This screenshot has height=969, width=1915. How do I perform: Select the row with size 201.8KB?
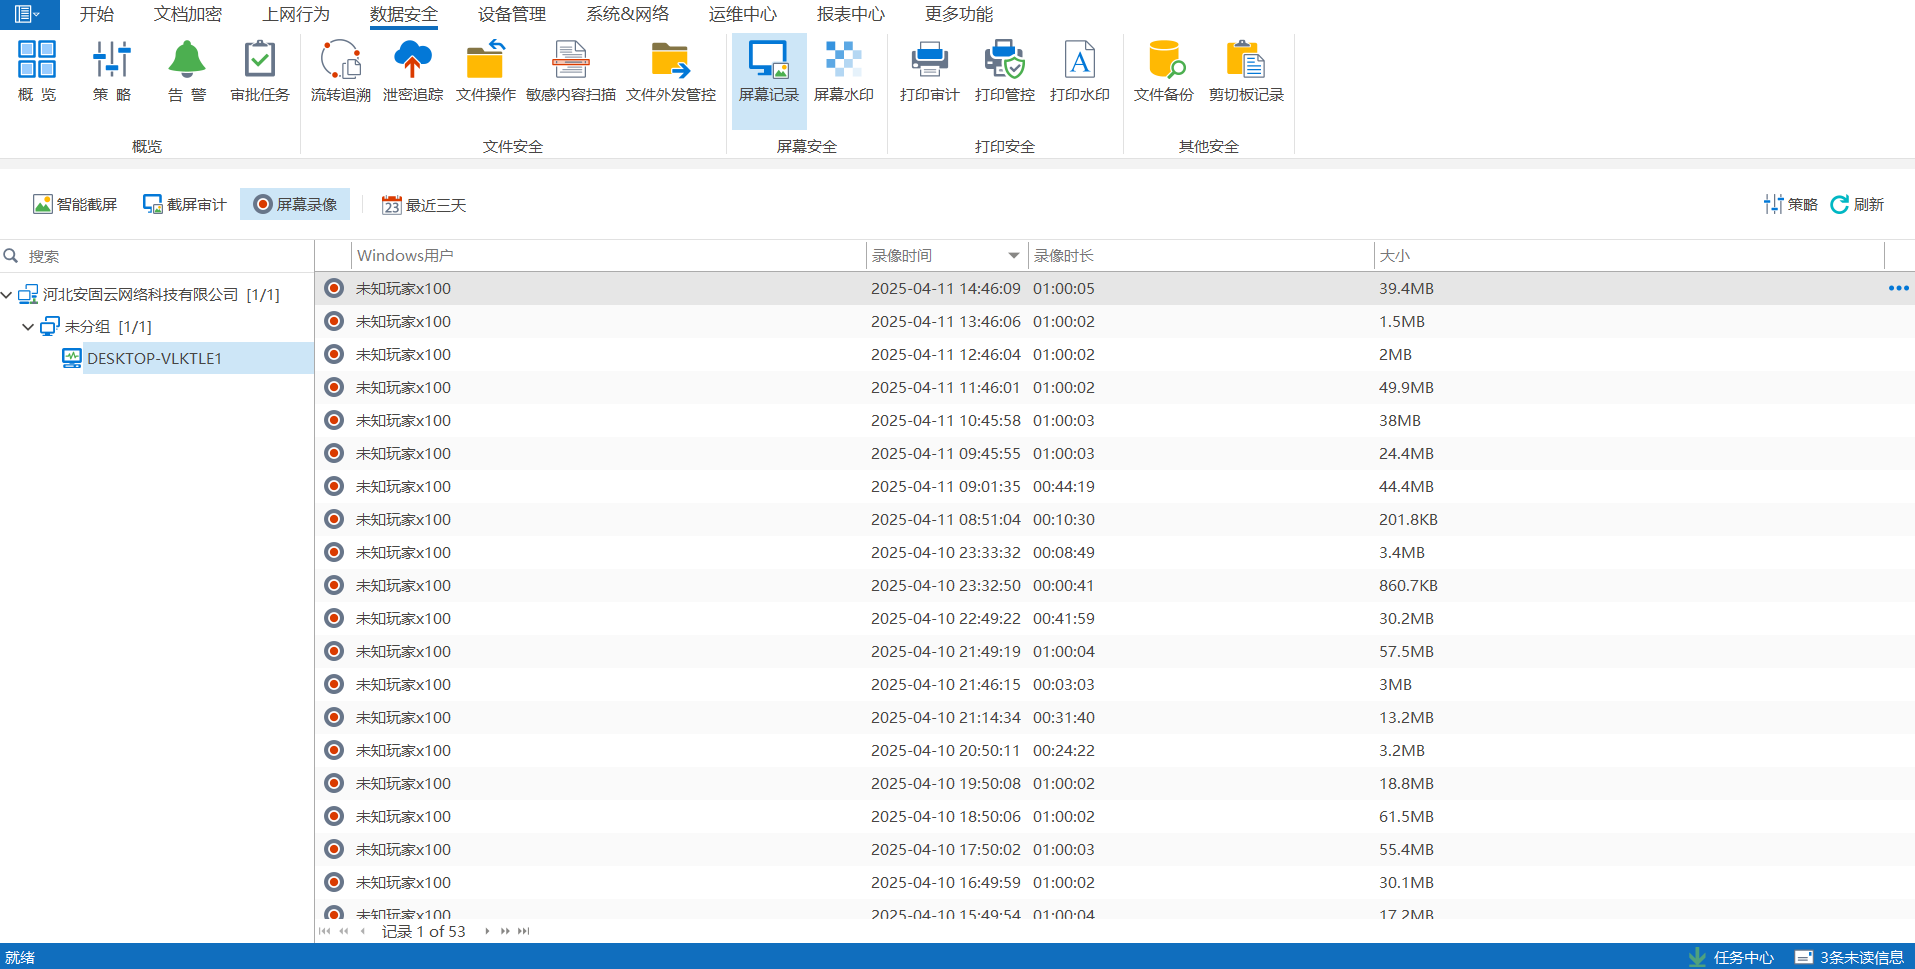tap(1115, 519)
